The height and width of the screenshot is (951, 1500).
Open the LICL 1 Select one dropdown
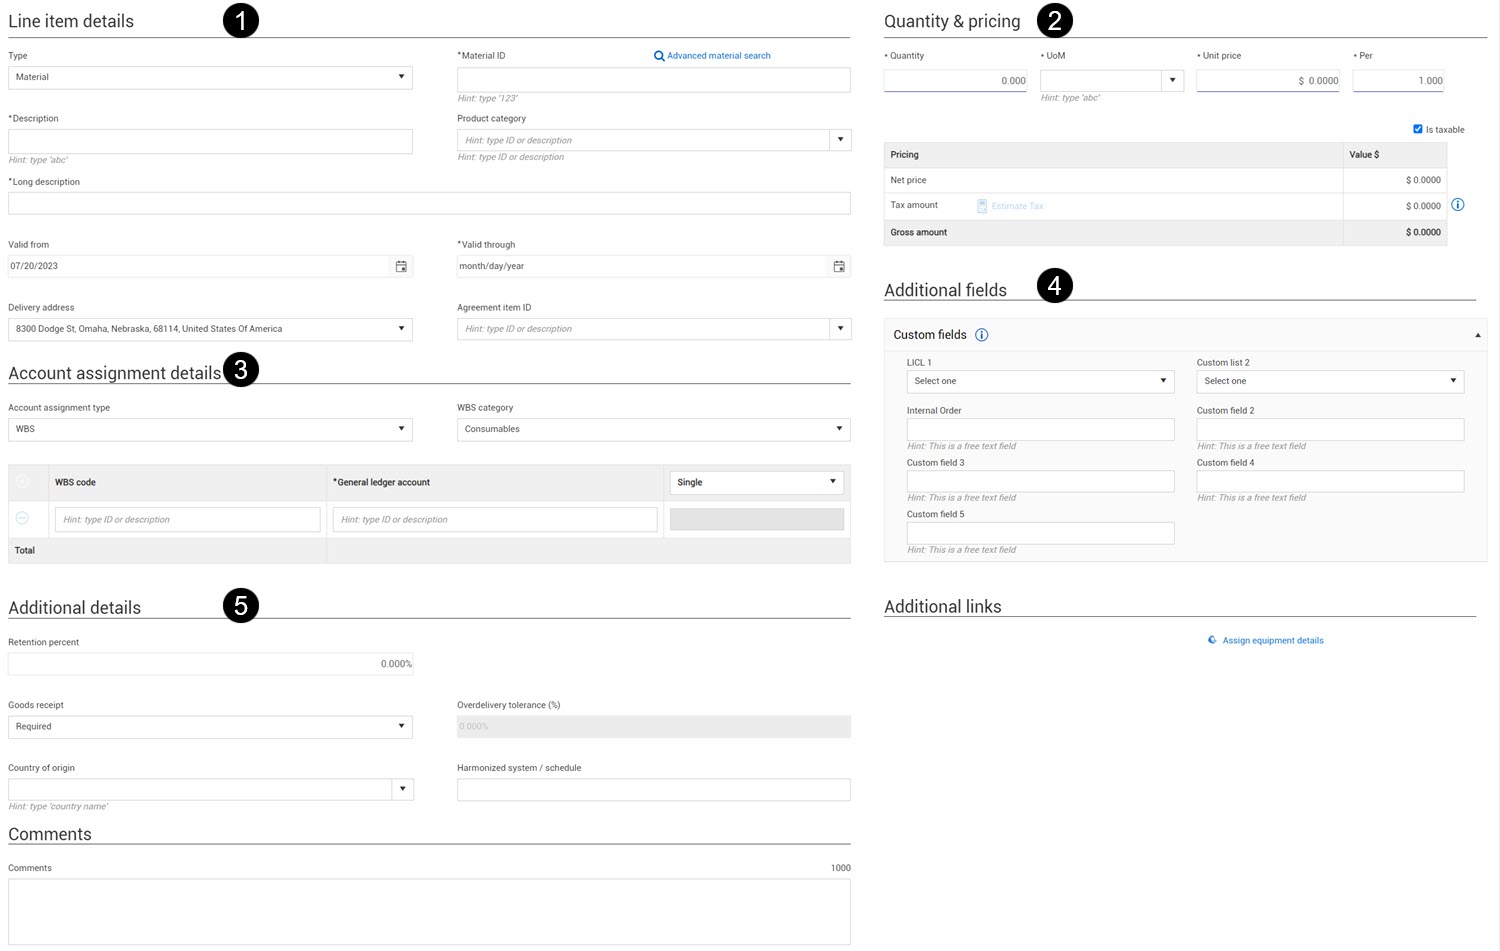1040,381
